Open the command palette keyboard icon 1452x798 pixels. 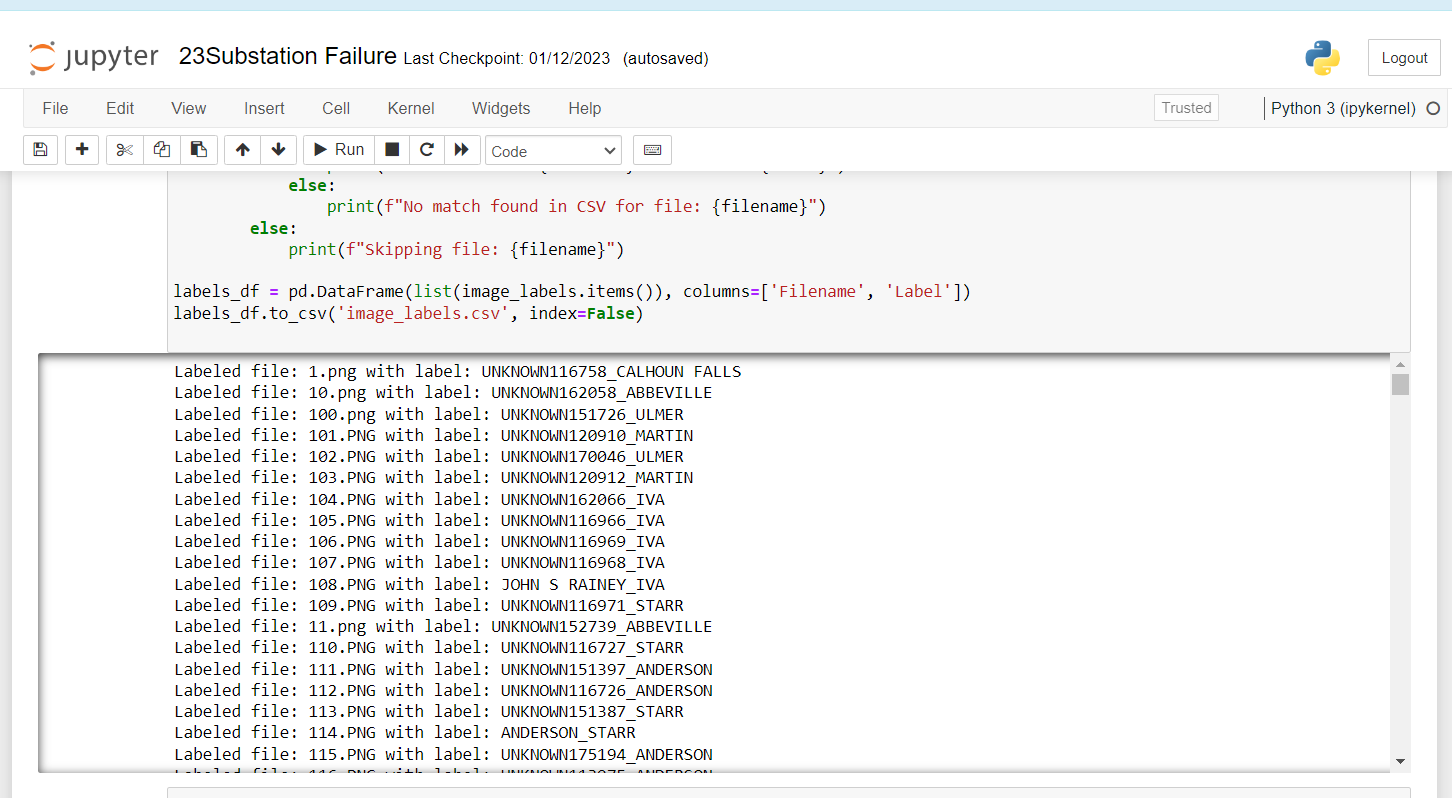(x=652, y=149)
